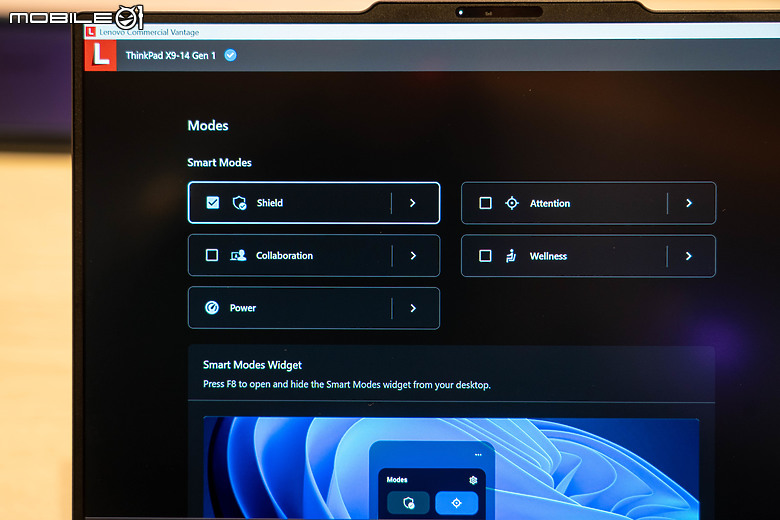Click the Power mode label

[x=243, y=308]
